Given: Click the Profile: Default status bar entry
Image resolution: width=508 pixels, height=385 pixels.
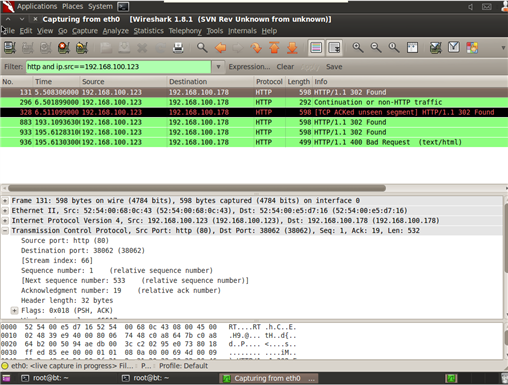Looking at the screenshot, I should [x=183, y=366].
